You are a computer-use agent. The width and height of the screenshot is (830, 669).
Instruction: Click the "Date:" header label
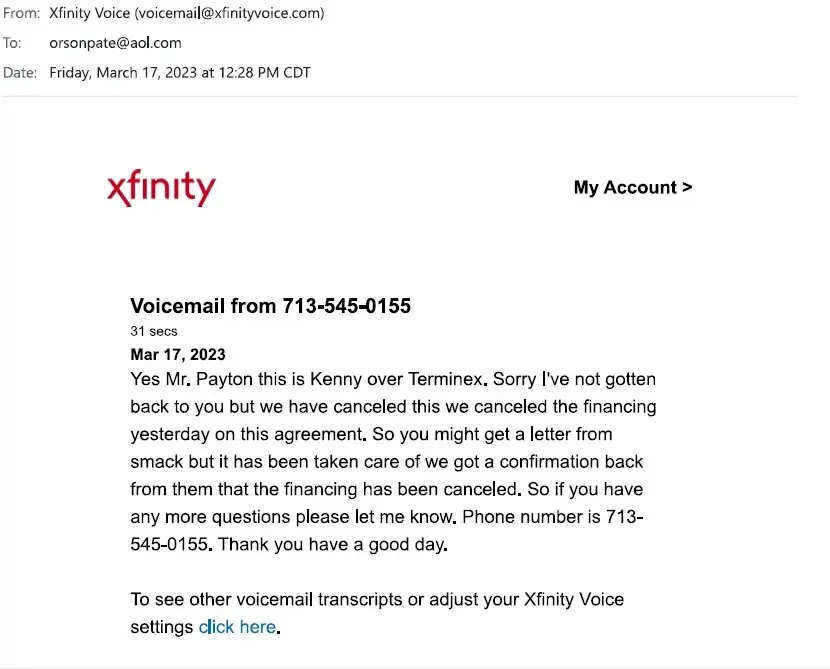point(19,72)
